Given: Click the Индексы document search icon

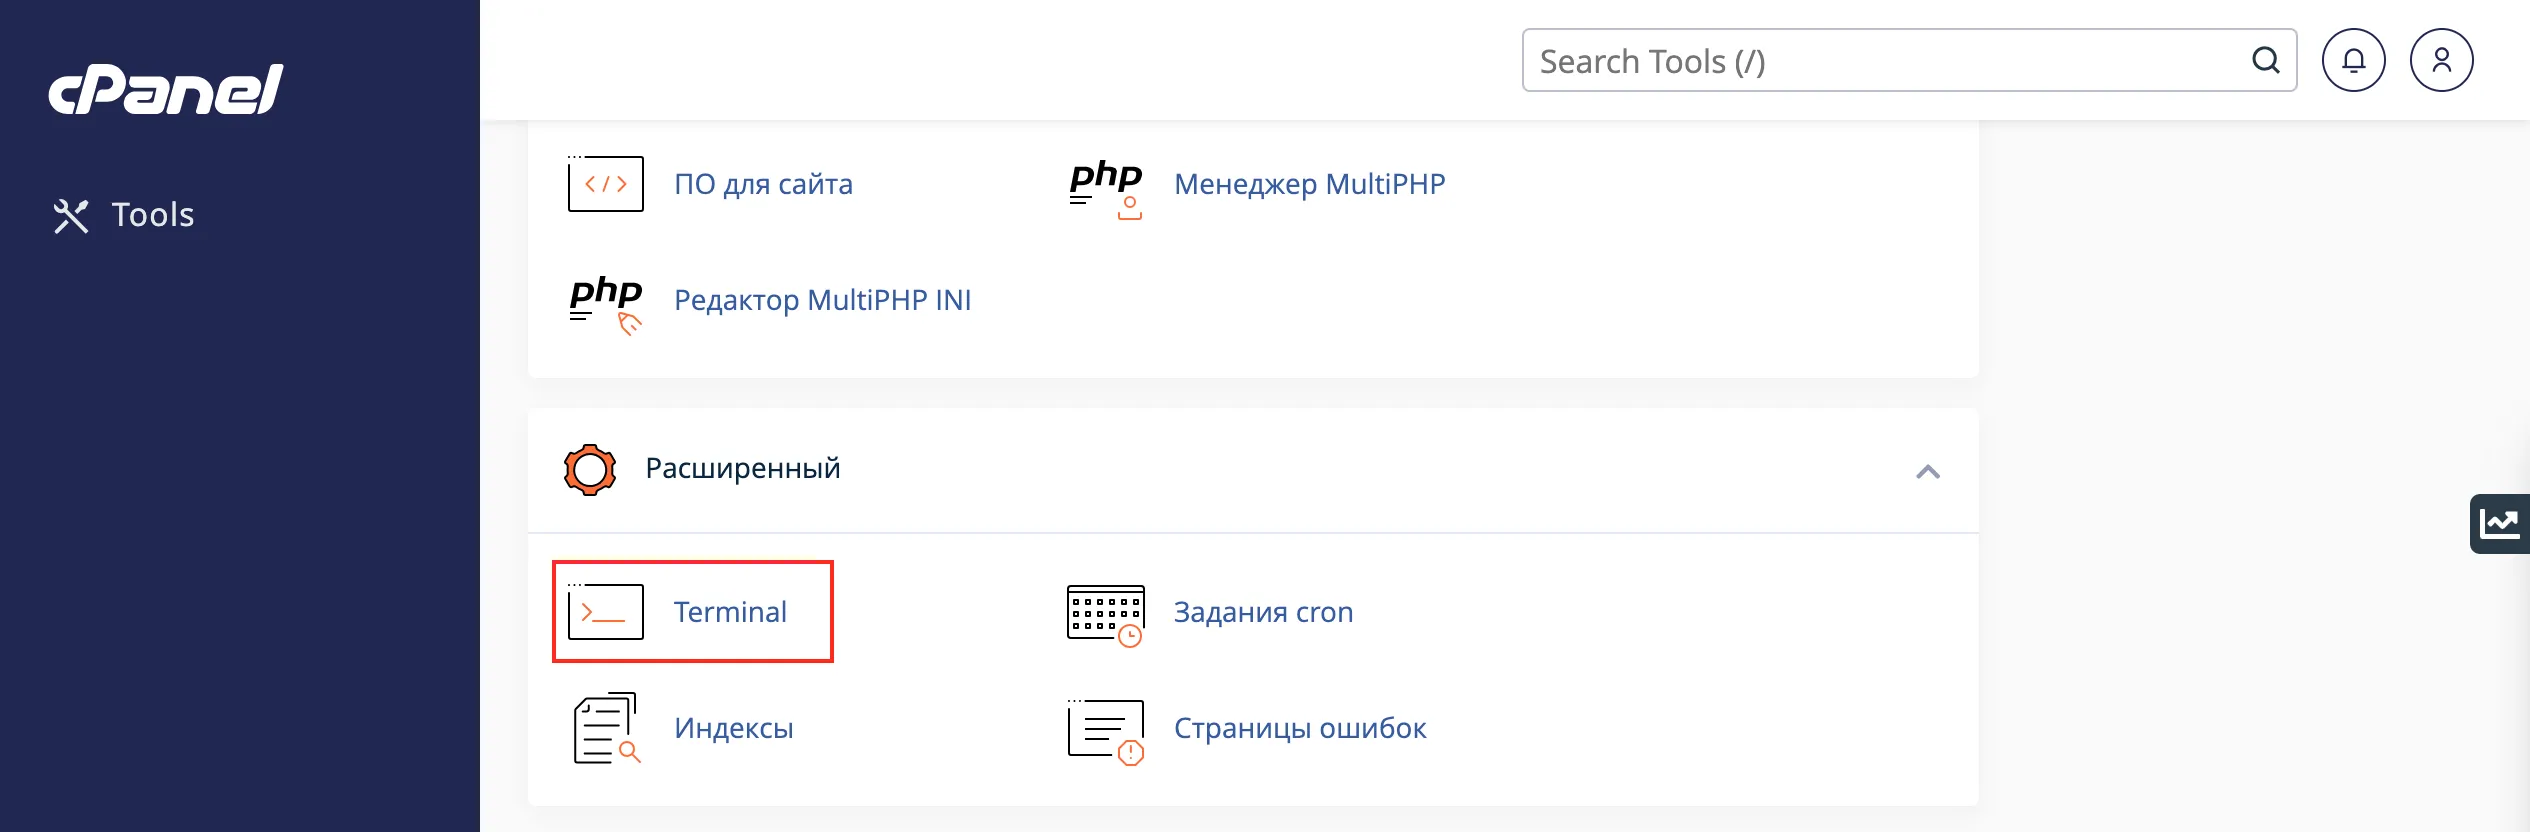Looking at the screenshot, I should click(x=606, y=728).
